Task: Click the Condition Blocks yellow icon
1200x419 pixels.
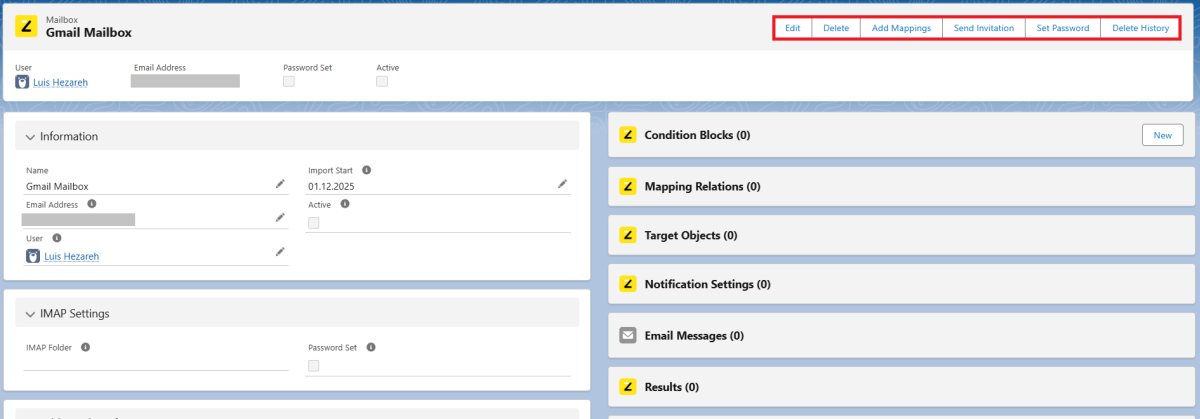Action: [628, 134]
